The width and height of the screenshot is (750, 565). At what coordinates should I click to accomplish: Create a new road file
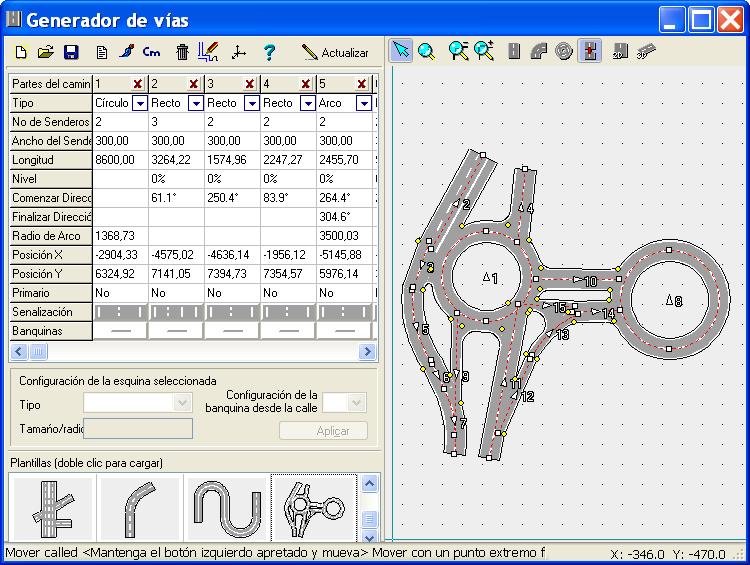point(21,52)
